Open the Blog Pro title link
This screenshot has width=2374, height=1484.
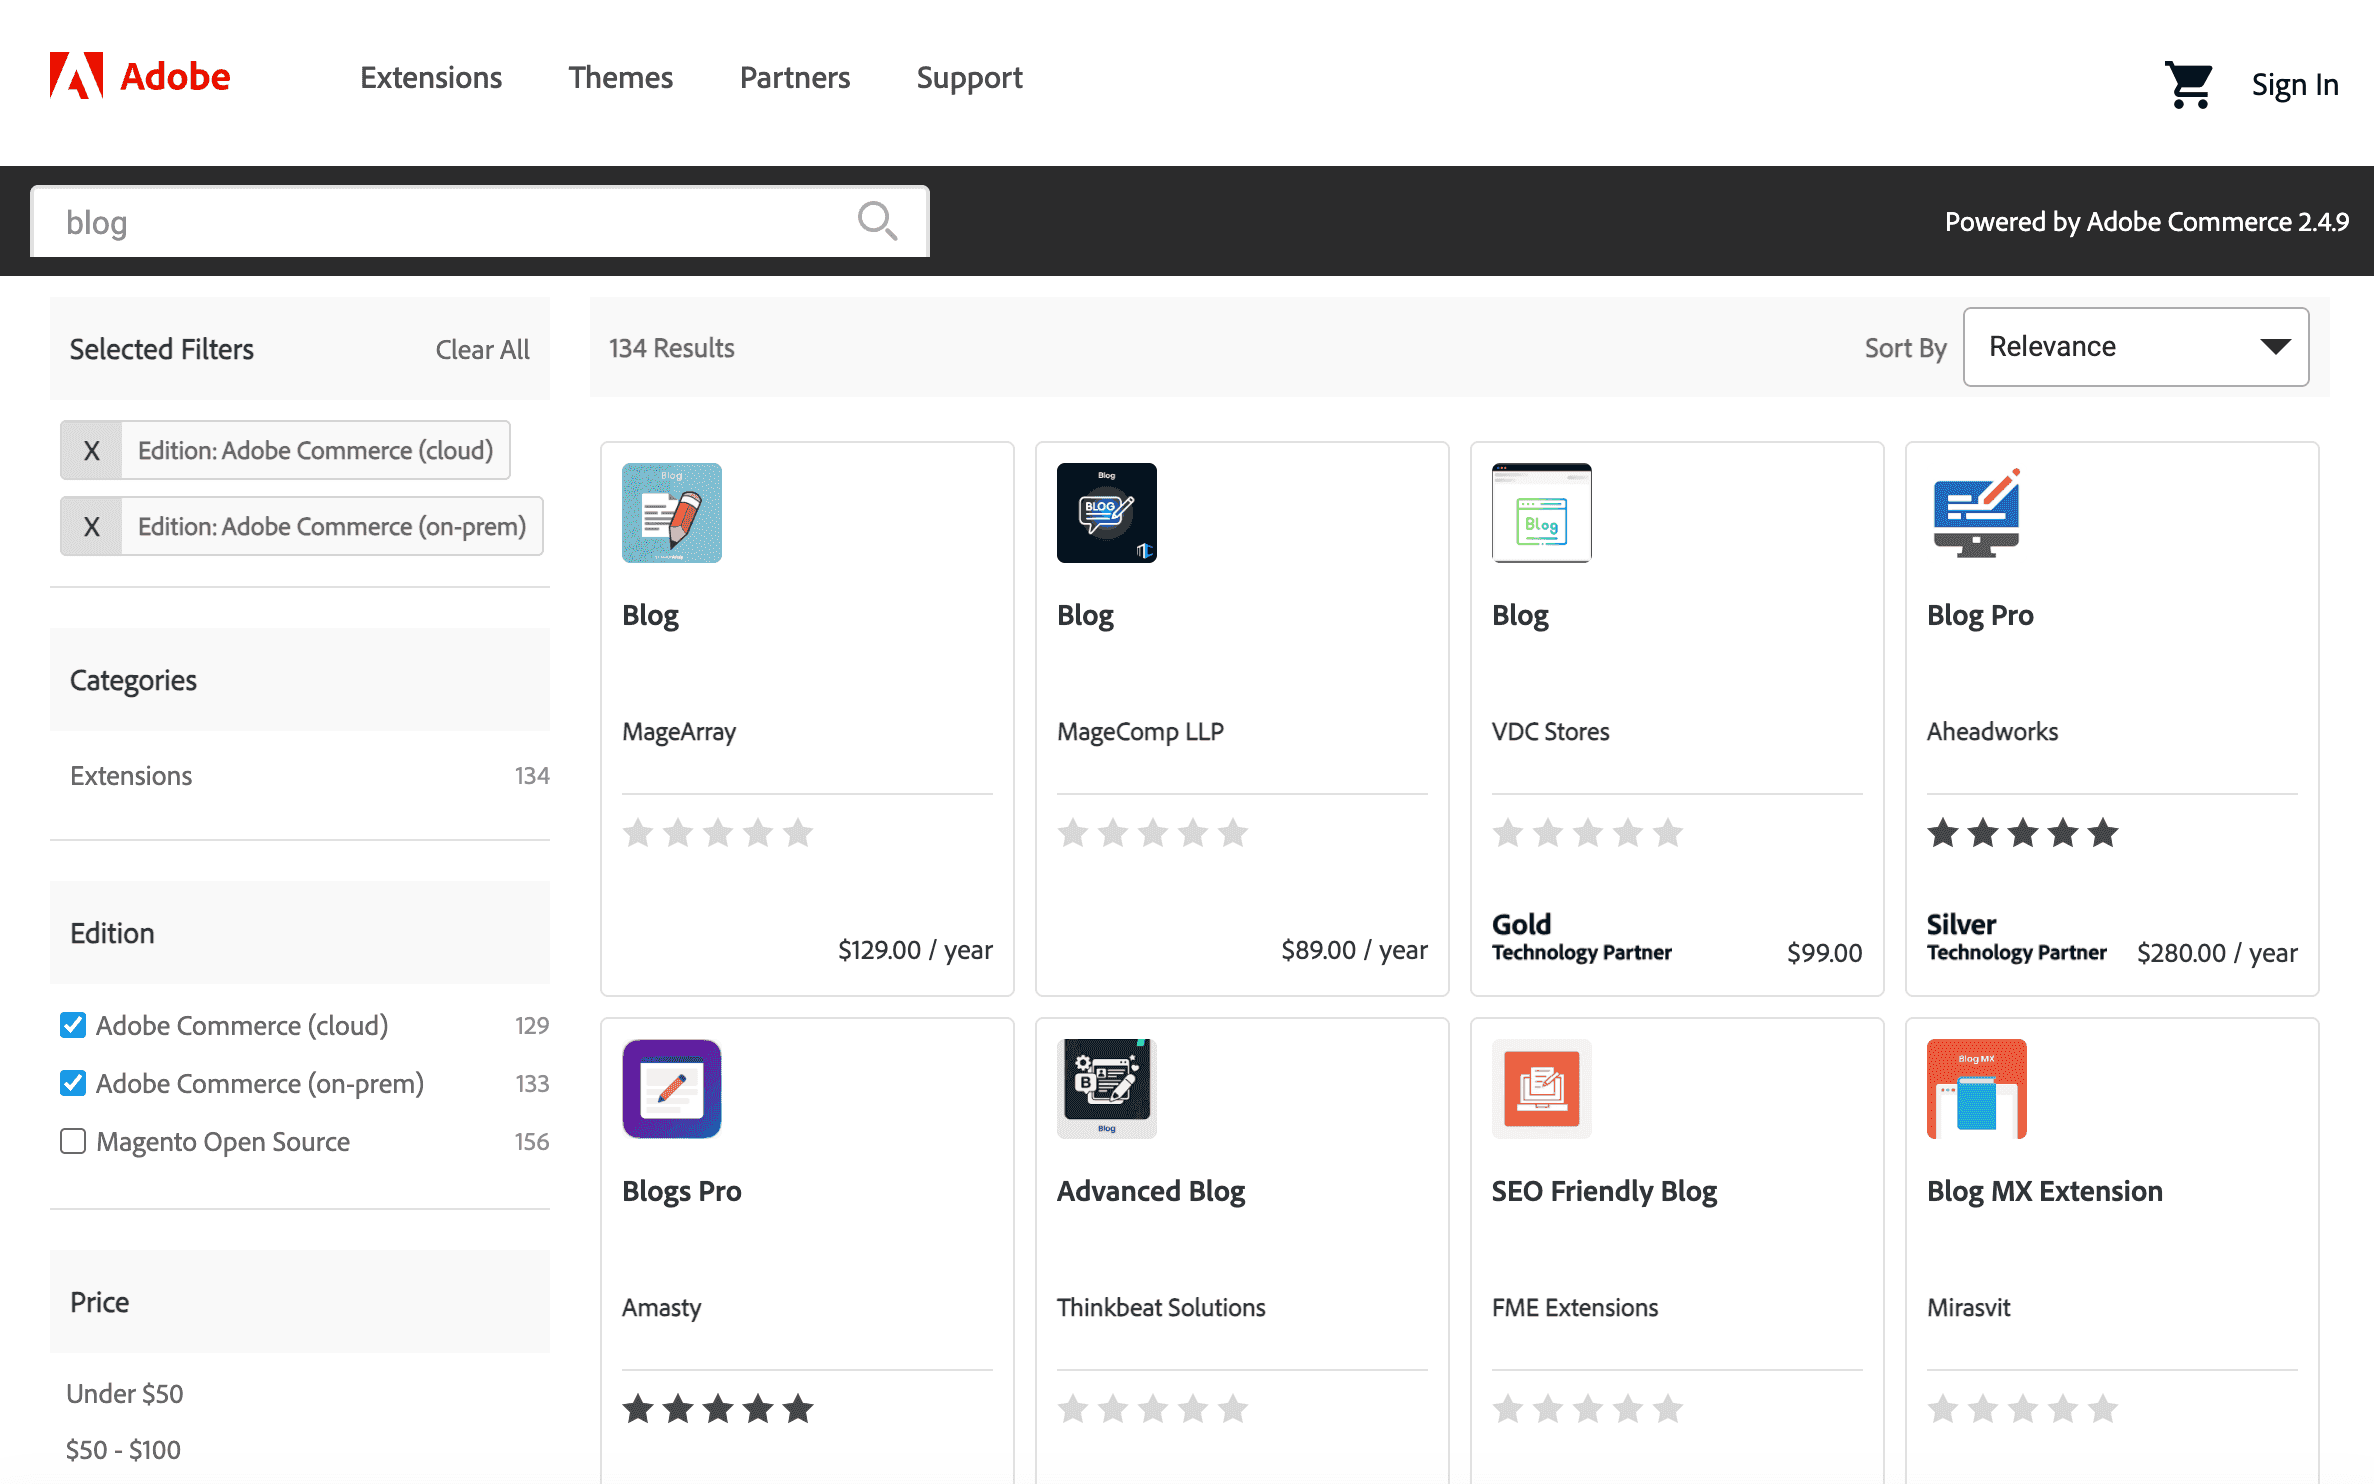pos(1980,615)
